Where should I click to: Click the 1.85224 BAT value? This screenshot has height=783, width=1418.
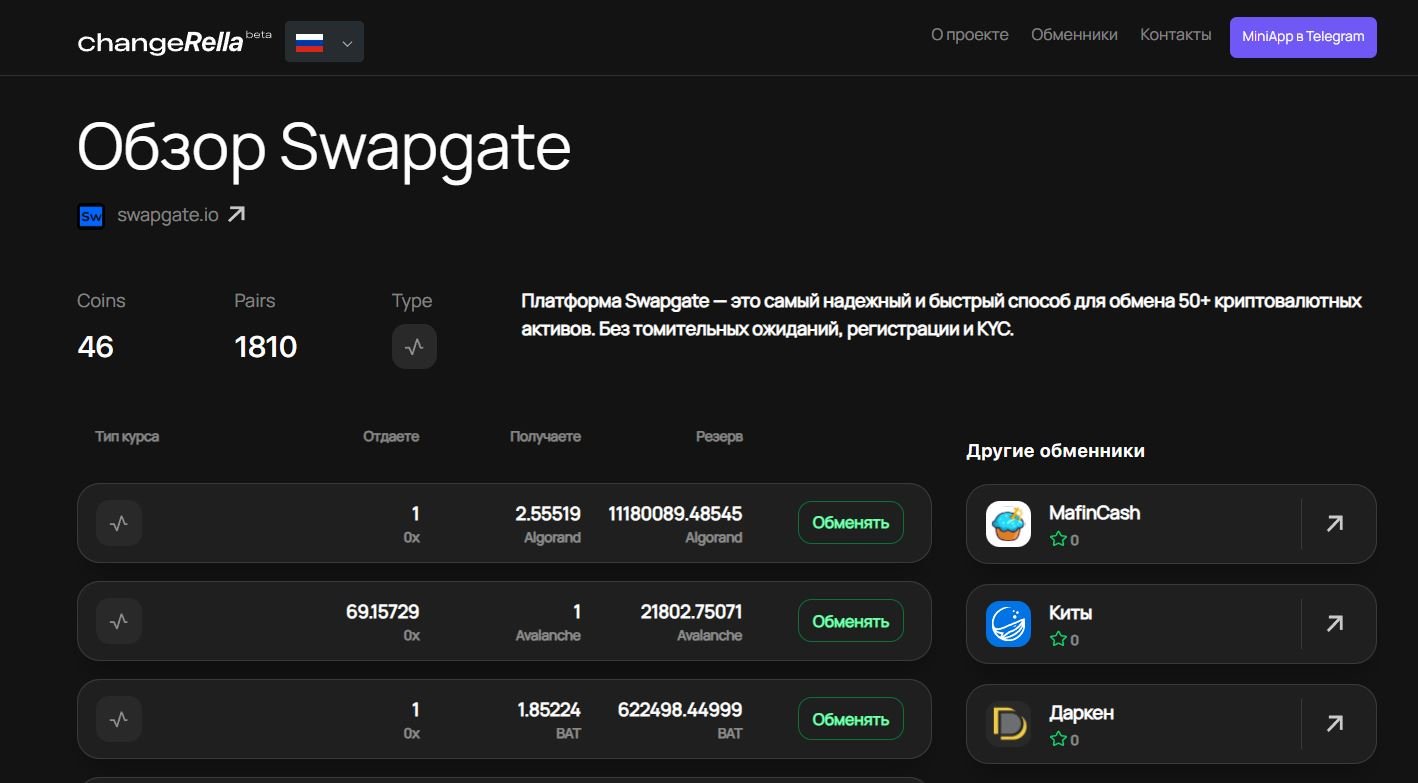(549, 710)
